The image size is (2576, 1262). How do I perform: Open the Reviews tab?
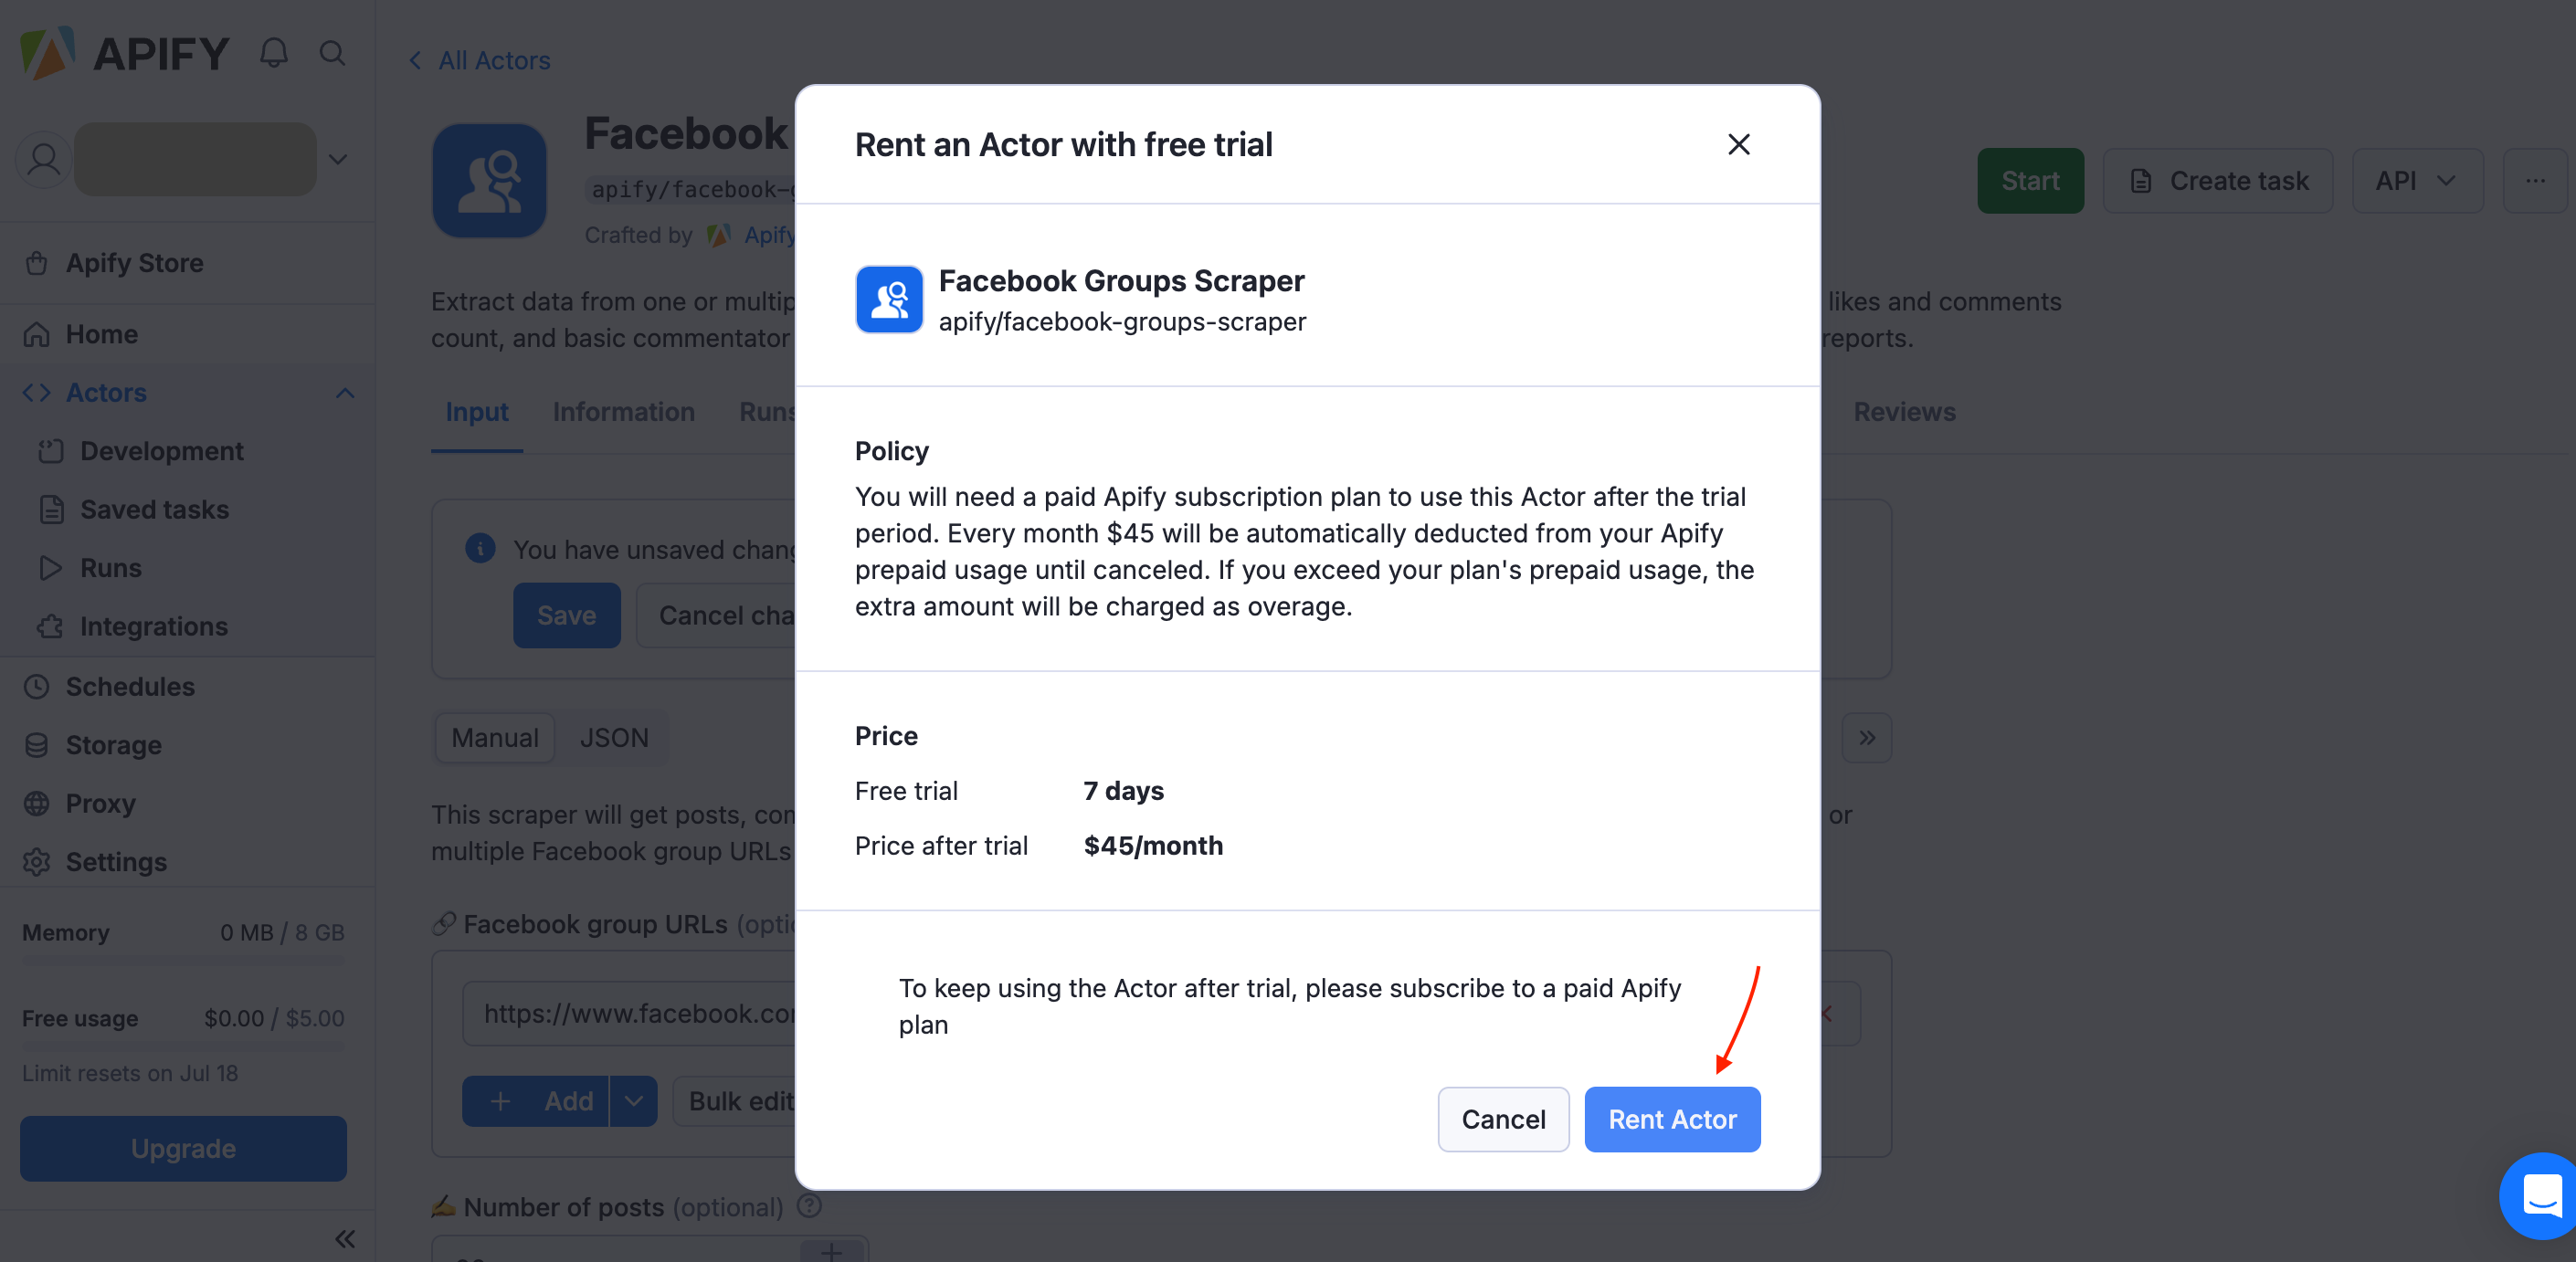click(1904, 412)
